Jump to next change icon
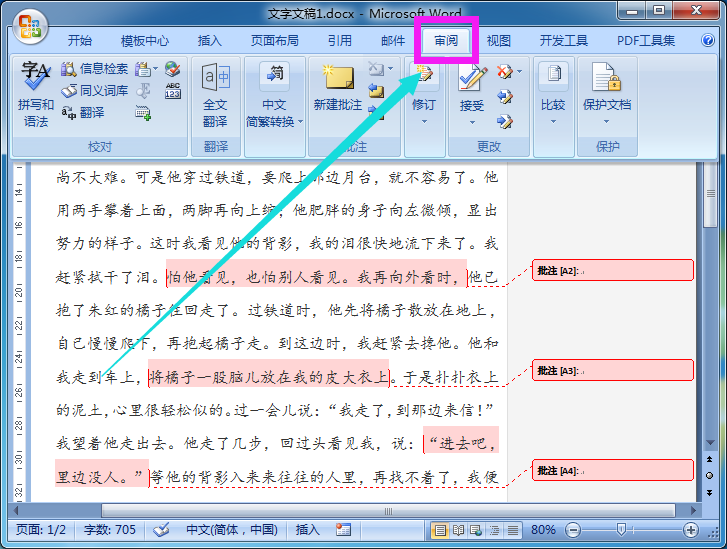The image size is (727, 549). pyautogui.click(x=504, y=121)
